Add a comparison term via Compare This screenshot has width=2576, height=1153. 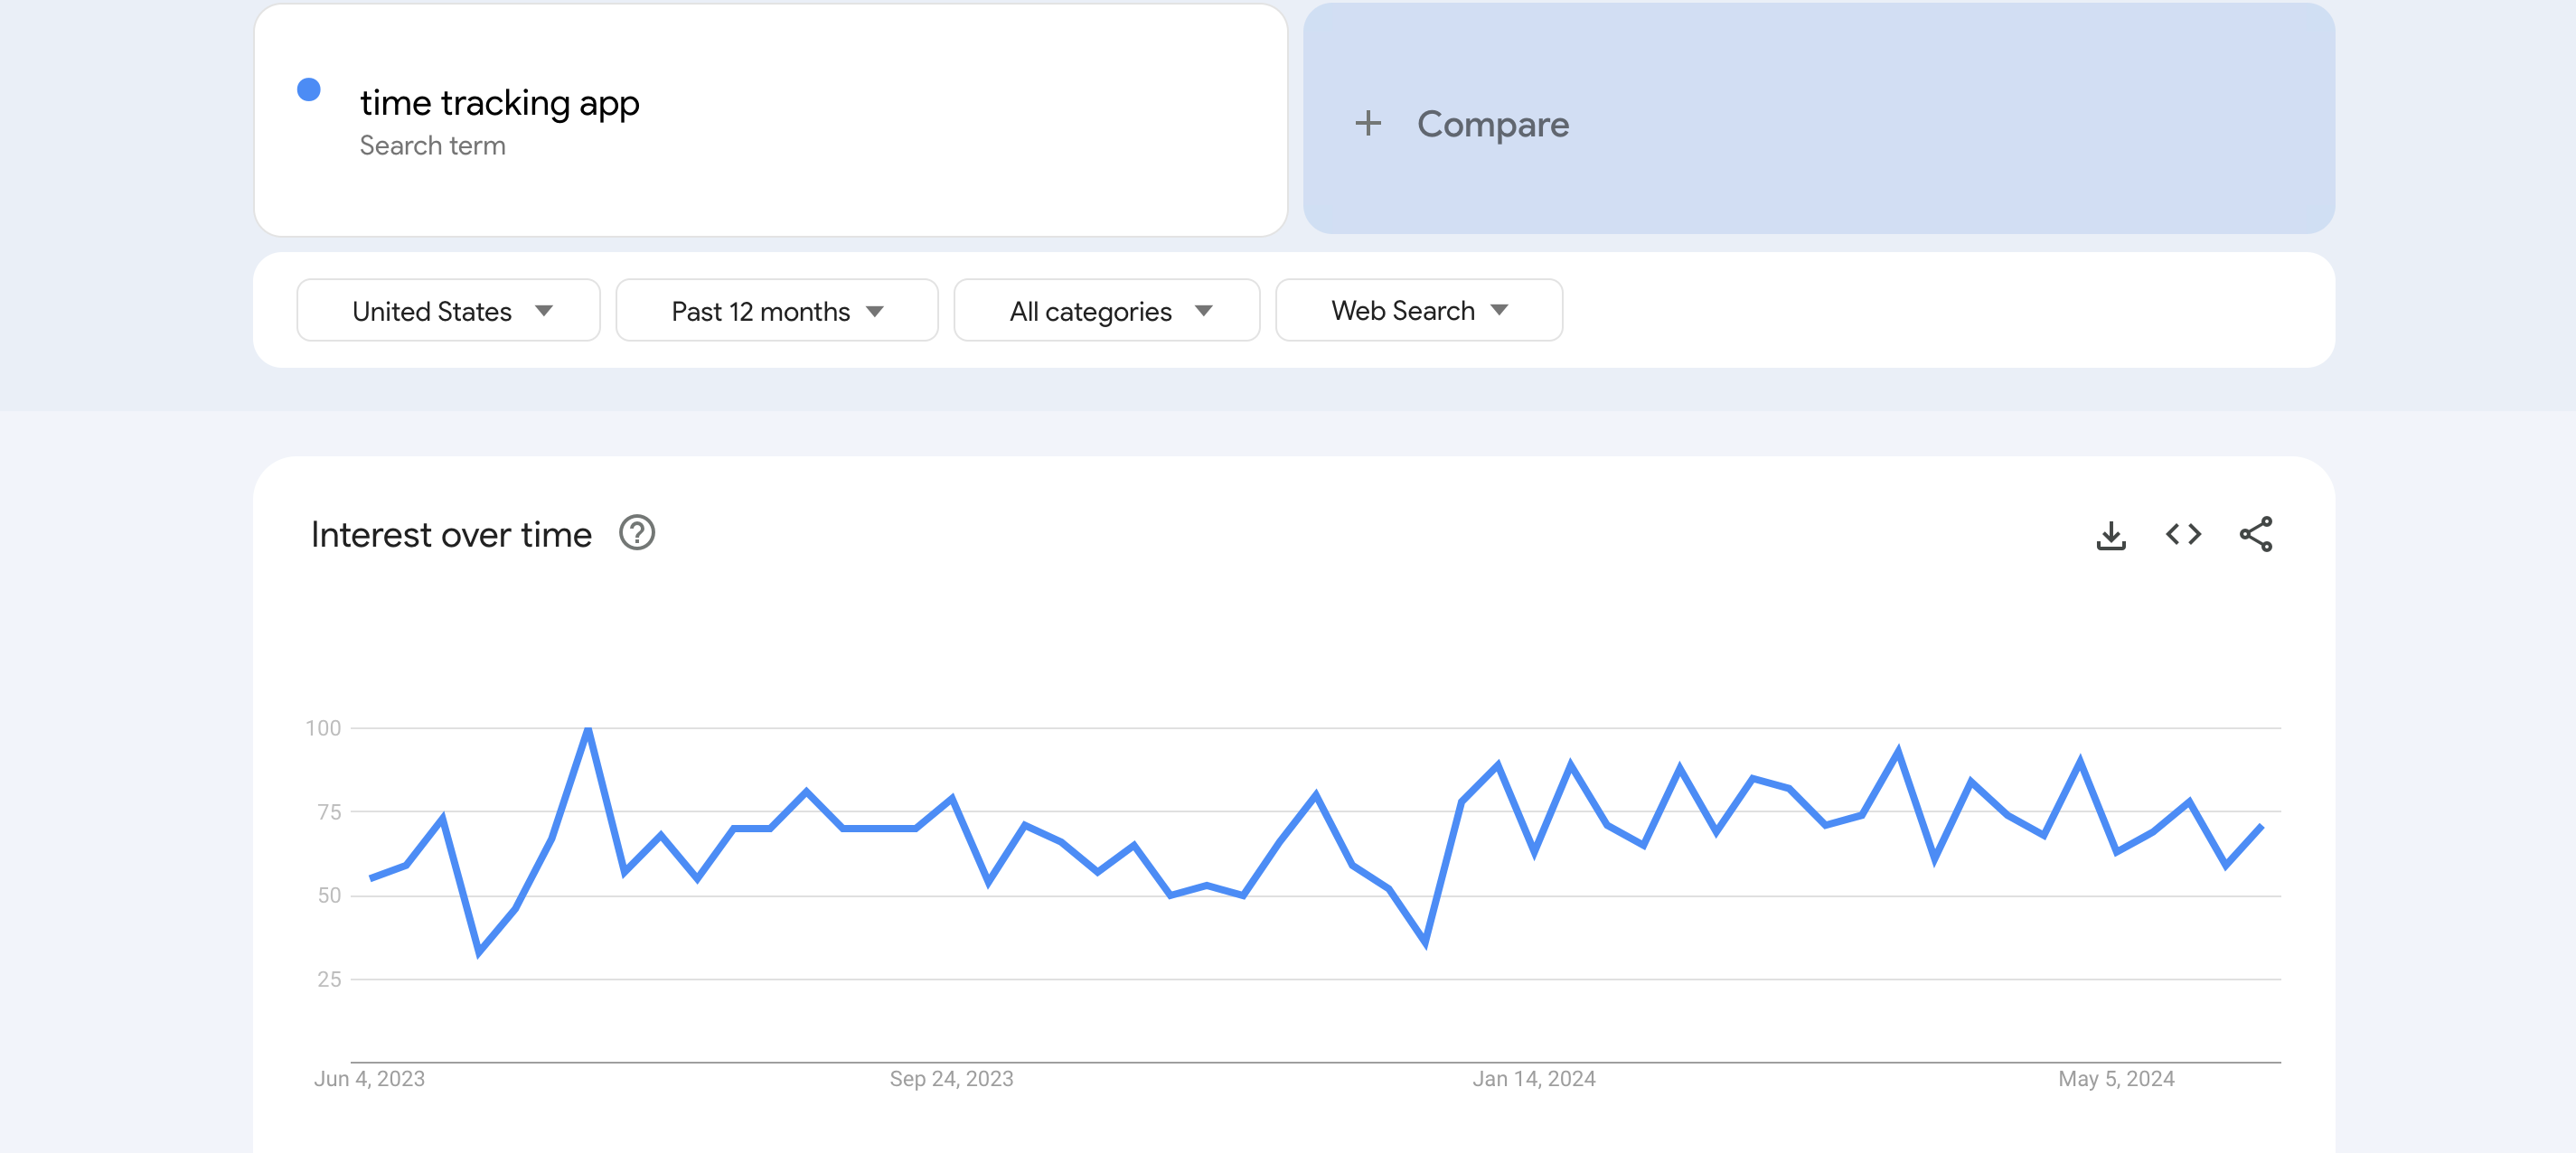(1492, 124)
